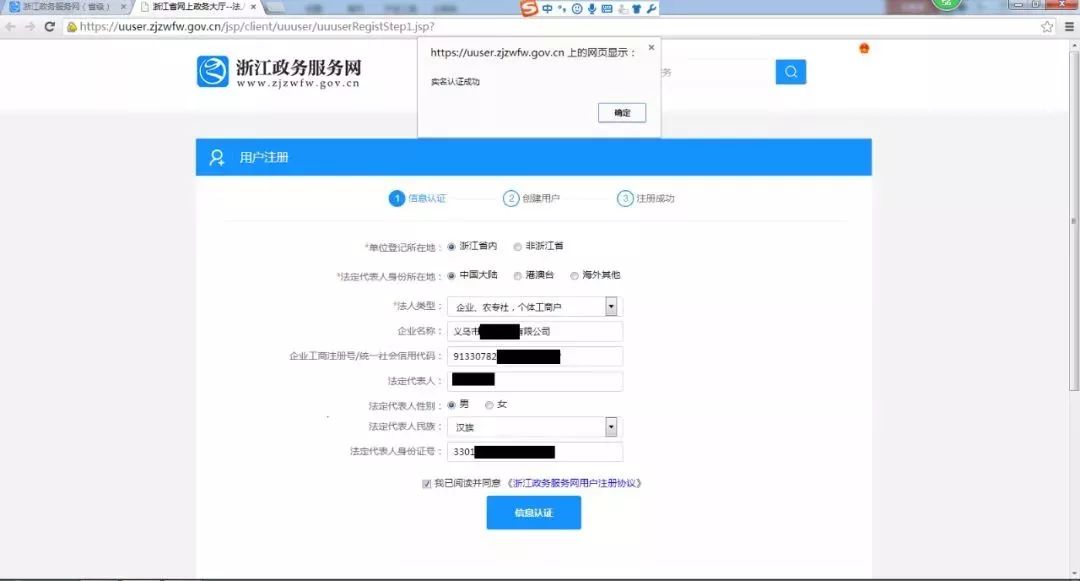Open the Sogou emoji smiley icon
The image size is (1080, 581).
click(577, 9)
